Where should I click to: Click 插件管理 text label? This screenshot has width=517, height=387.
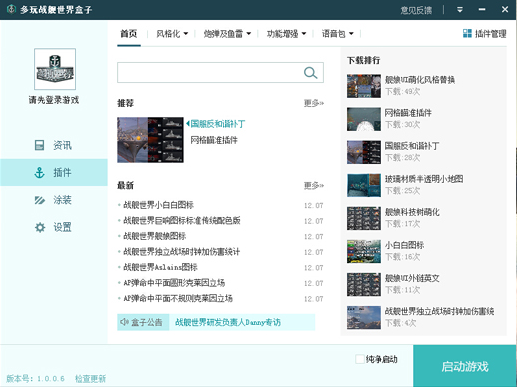[490, 34]
